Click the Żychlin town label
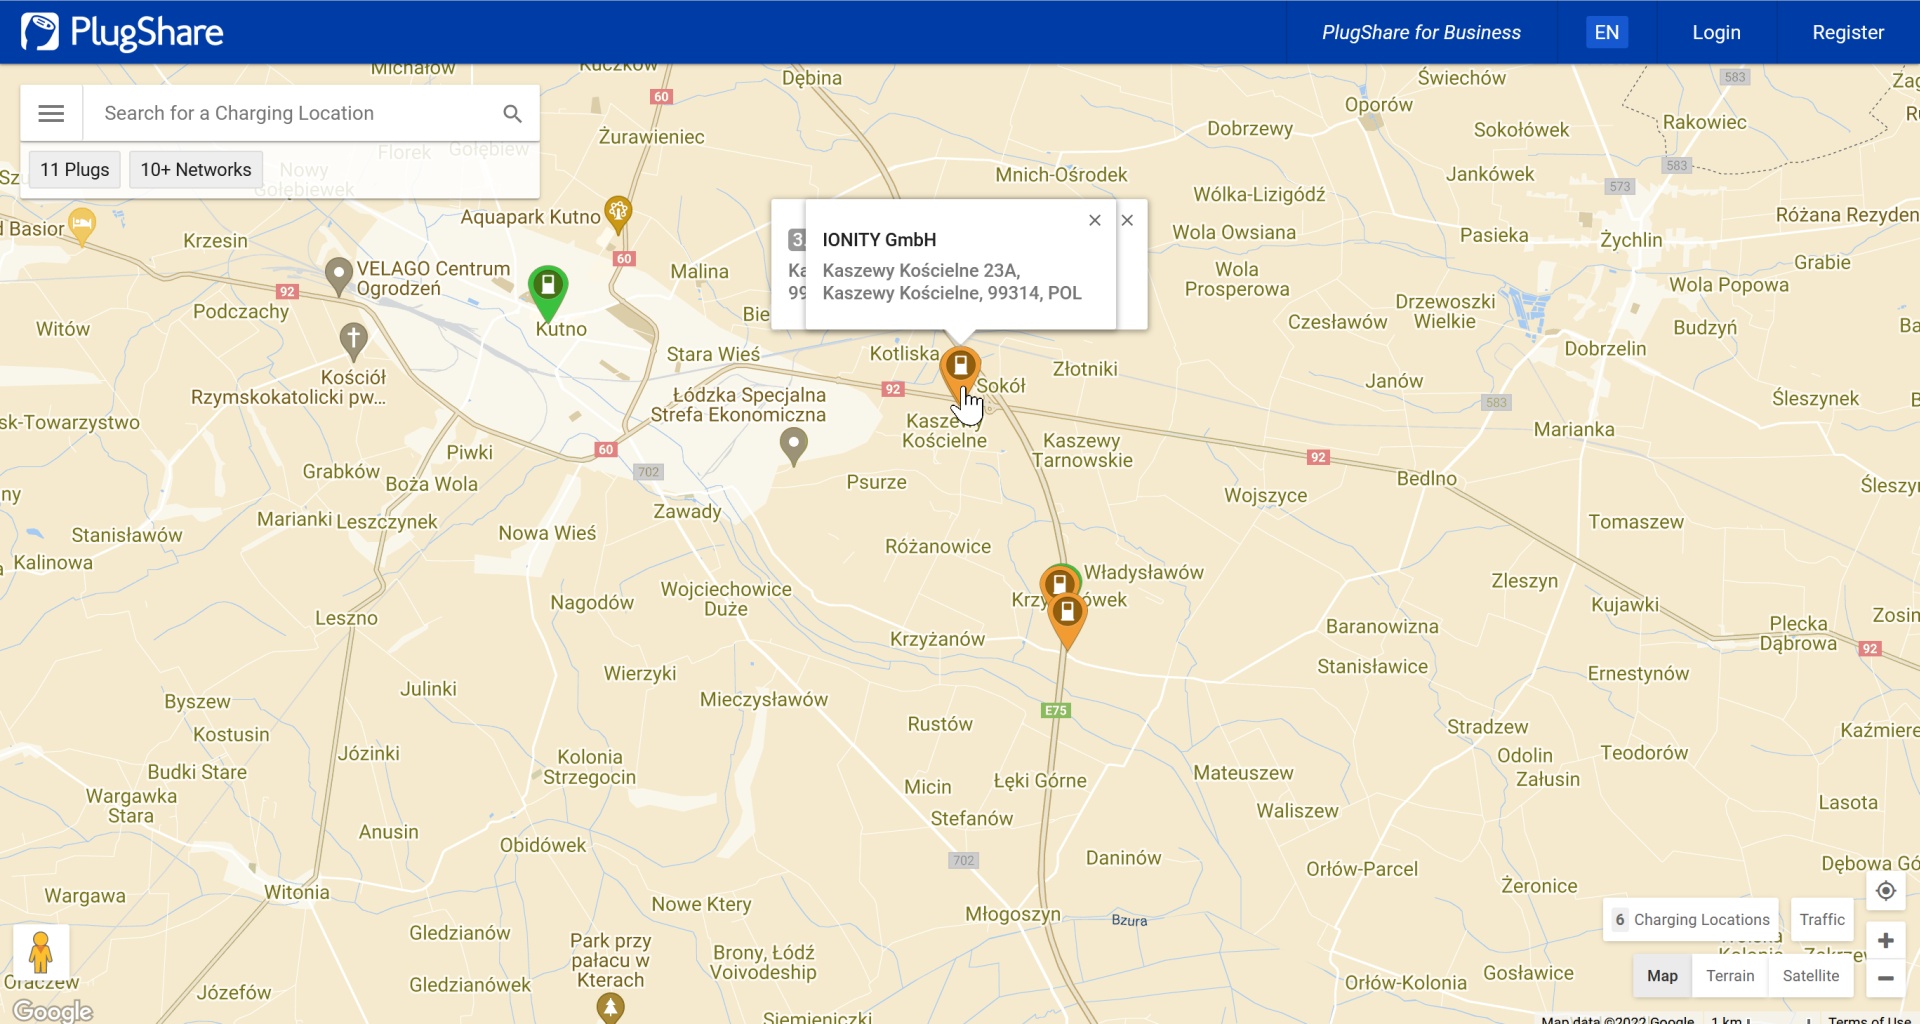Screen dimensions: 1920x1024 click(x=1630, y=240)
